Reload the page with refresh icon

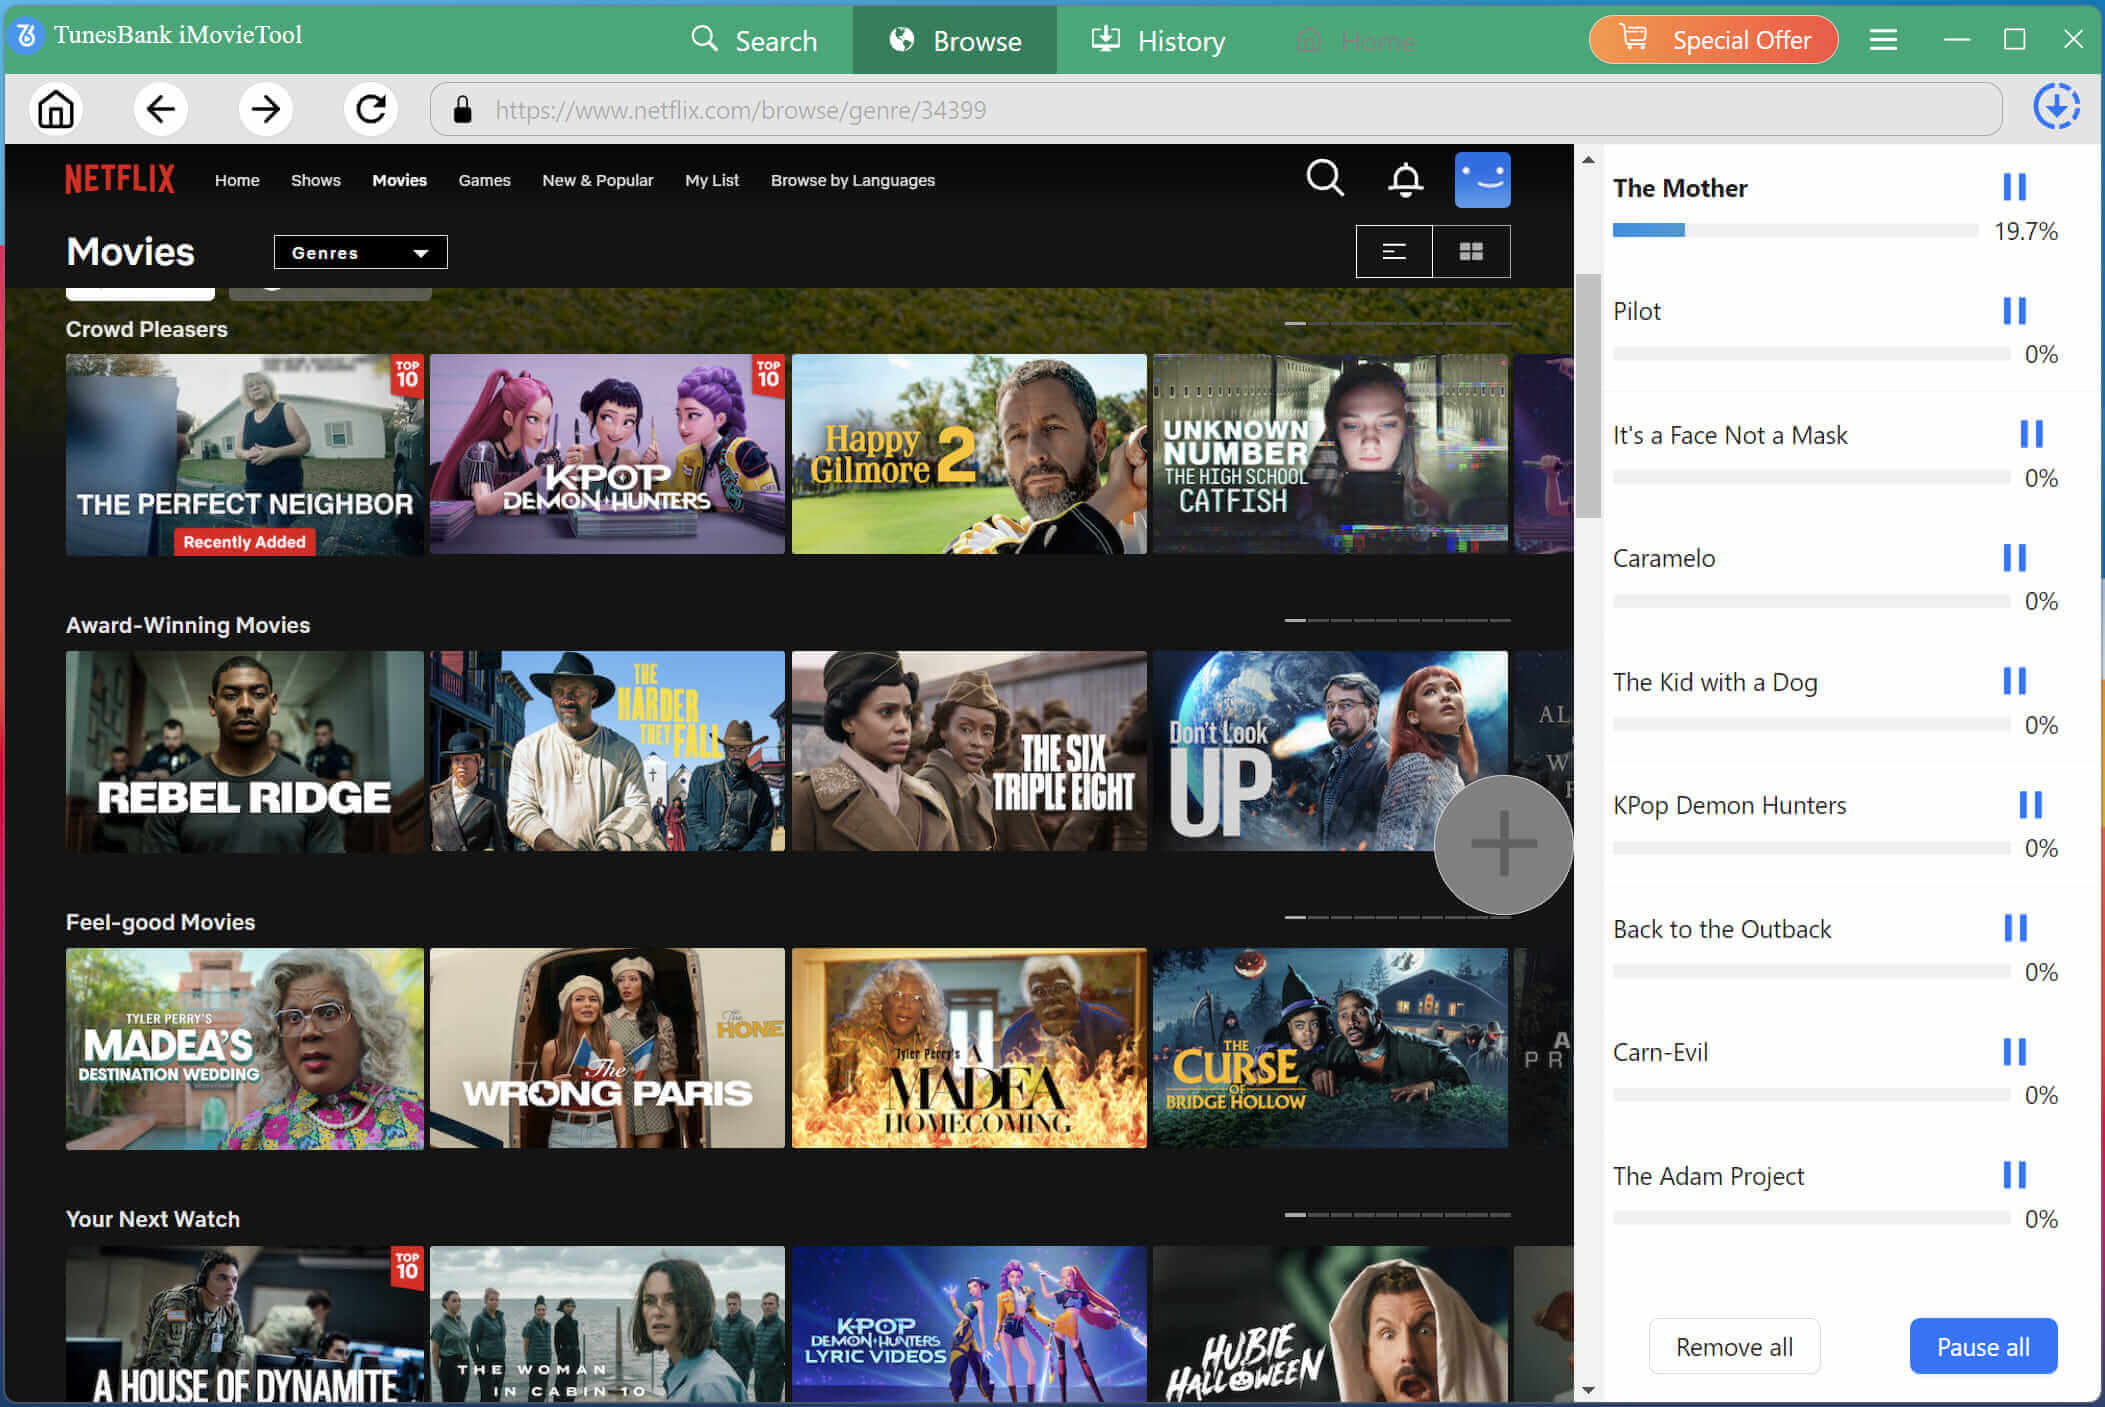pyautogui.click(x=371, y=109)
